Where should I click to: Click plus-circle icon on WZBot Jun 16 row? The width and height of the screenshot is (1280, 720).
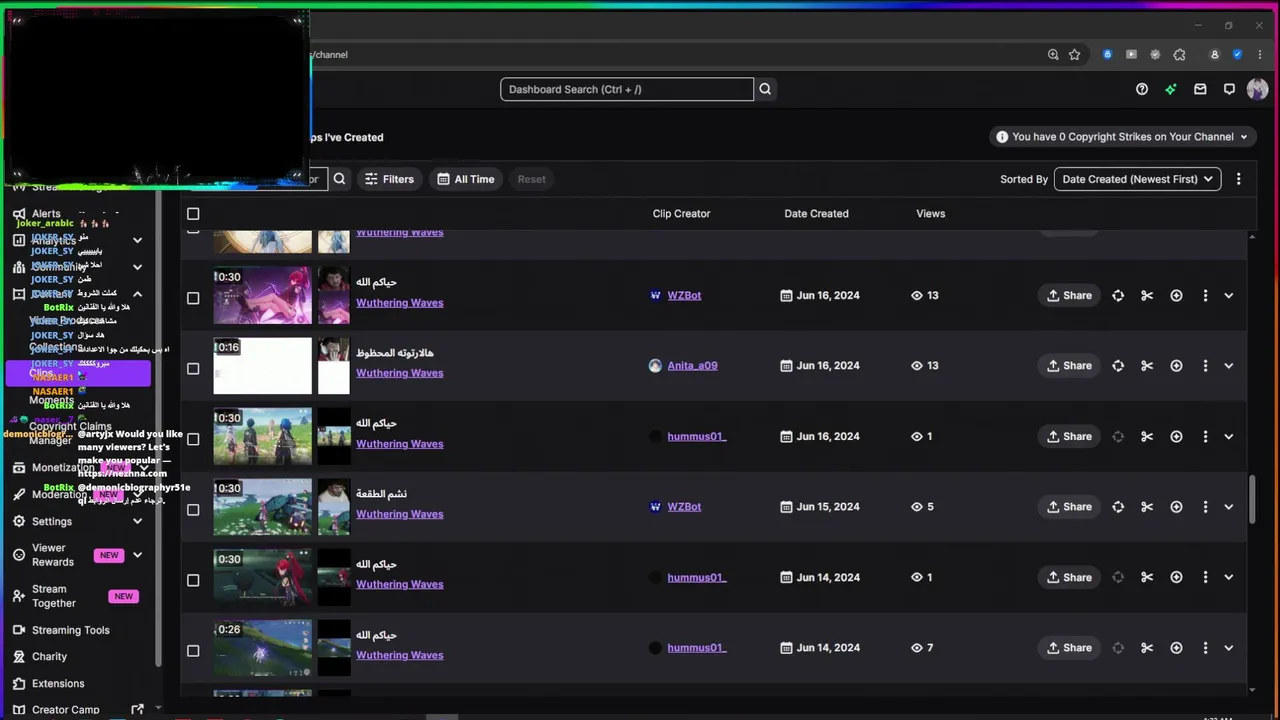[1176, 295]
